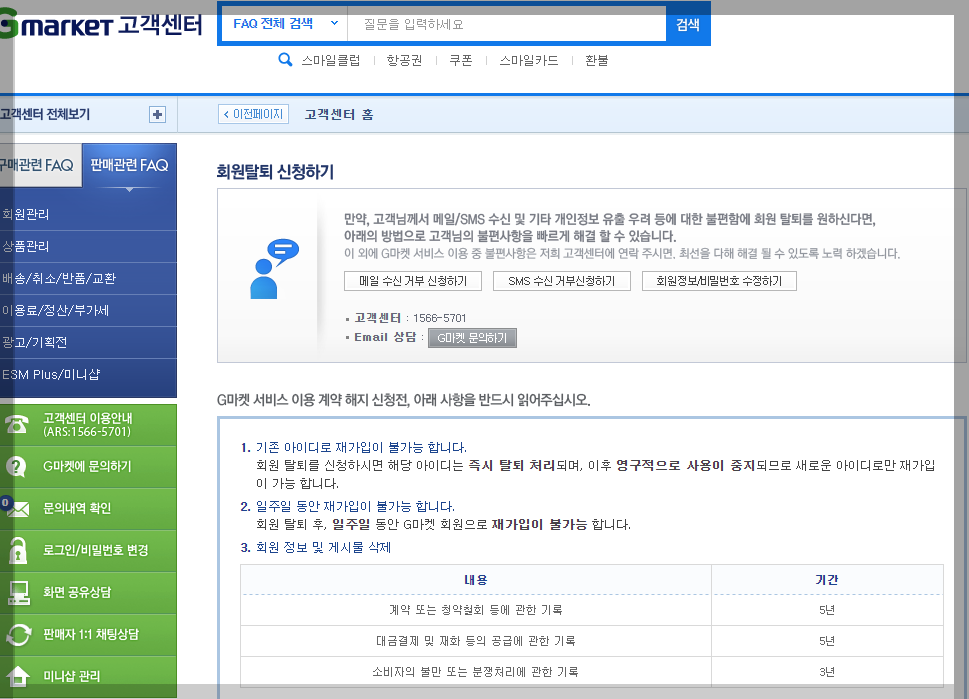Screen dimensions: 969x699
Task: Open the 고객센터 홈 breadcrumb link
Action: tap(339, 114)
